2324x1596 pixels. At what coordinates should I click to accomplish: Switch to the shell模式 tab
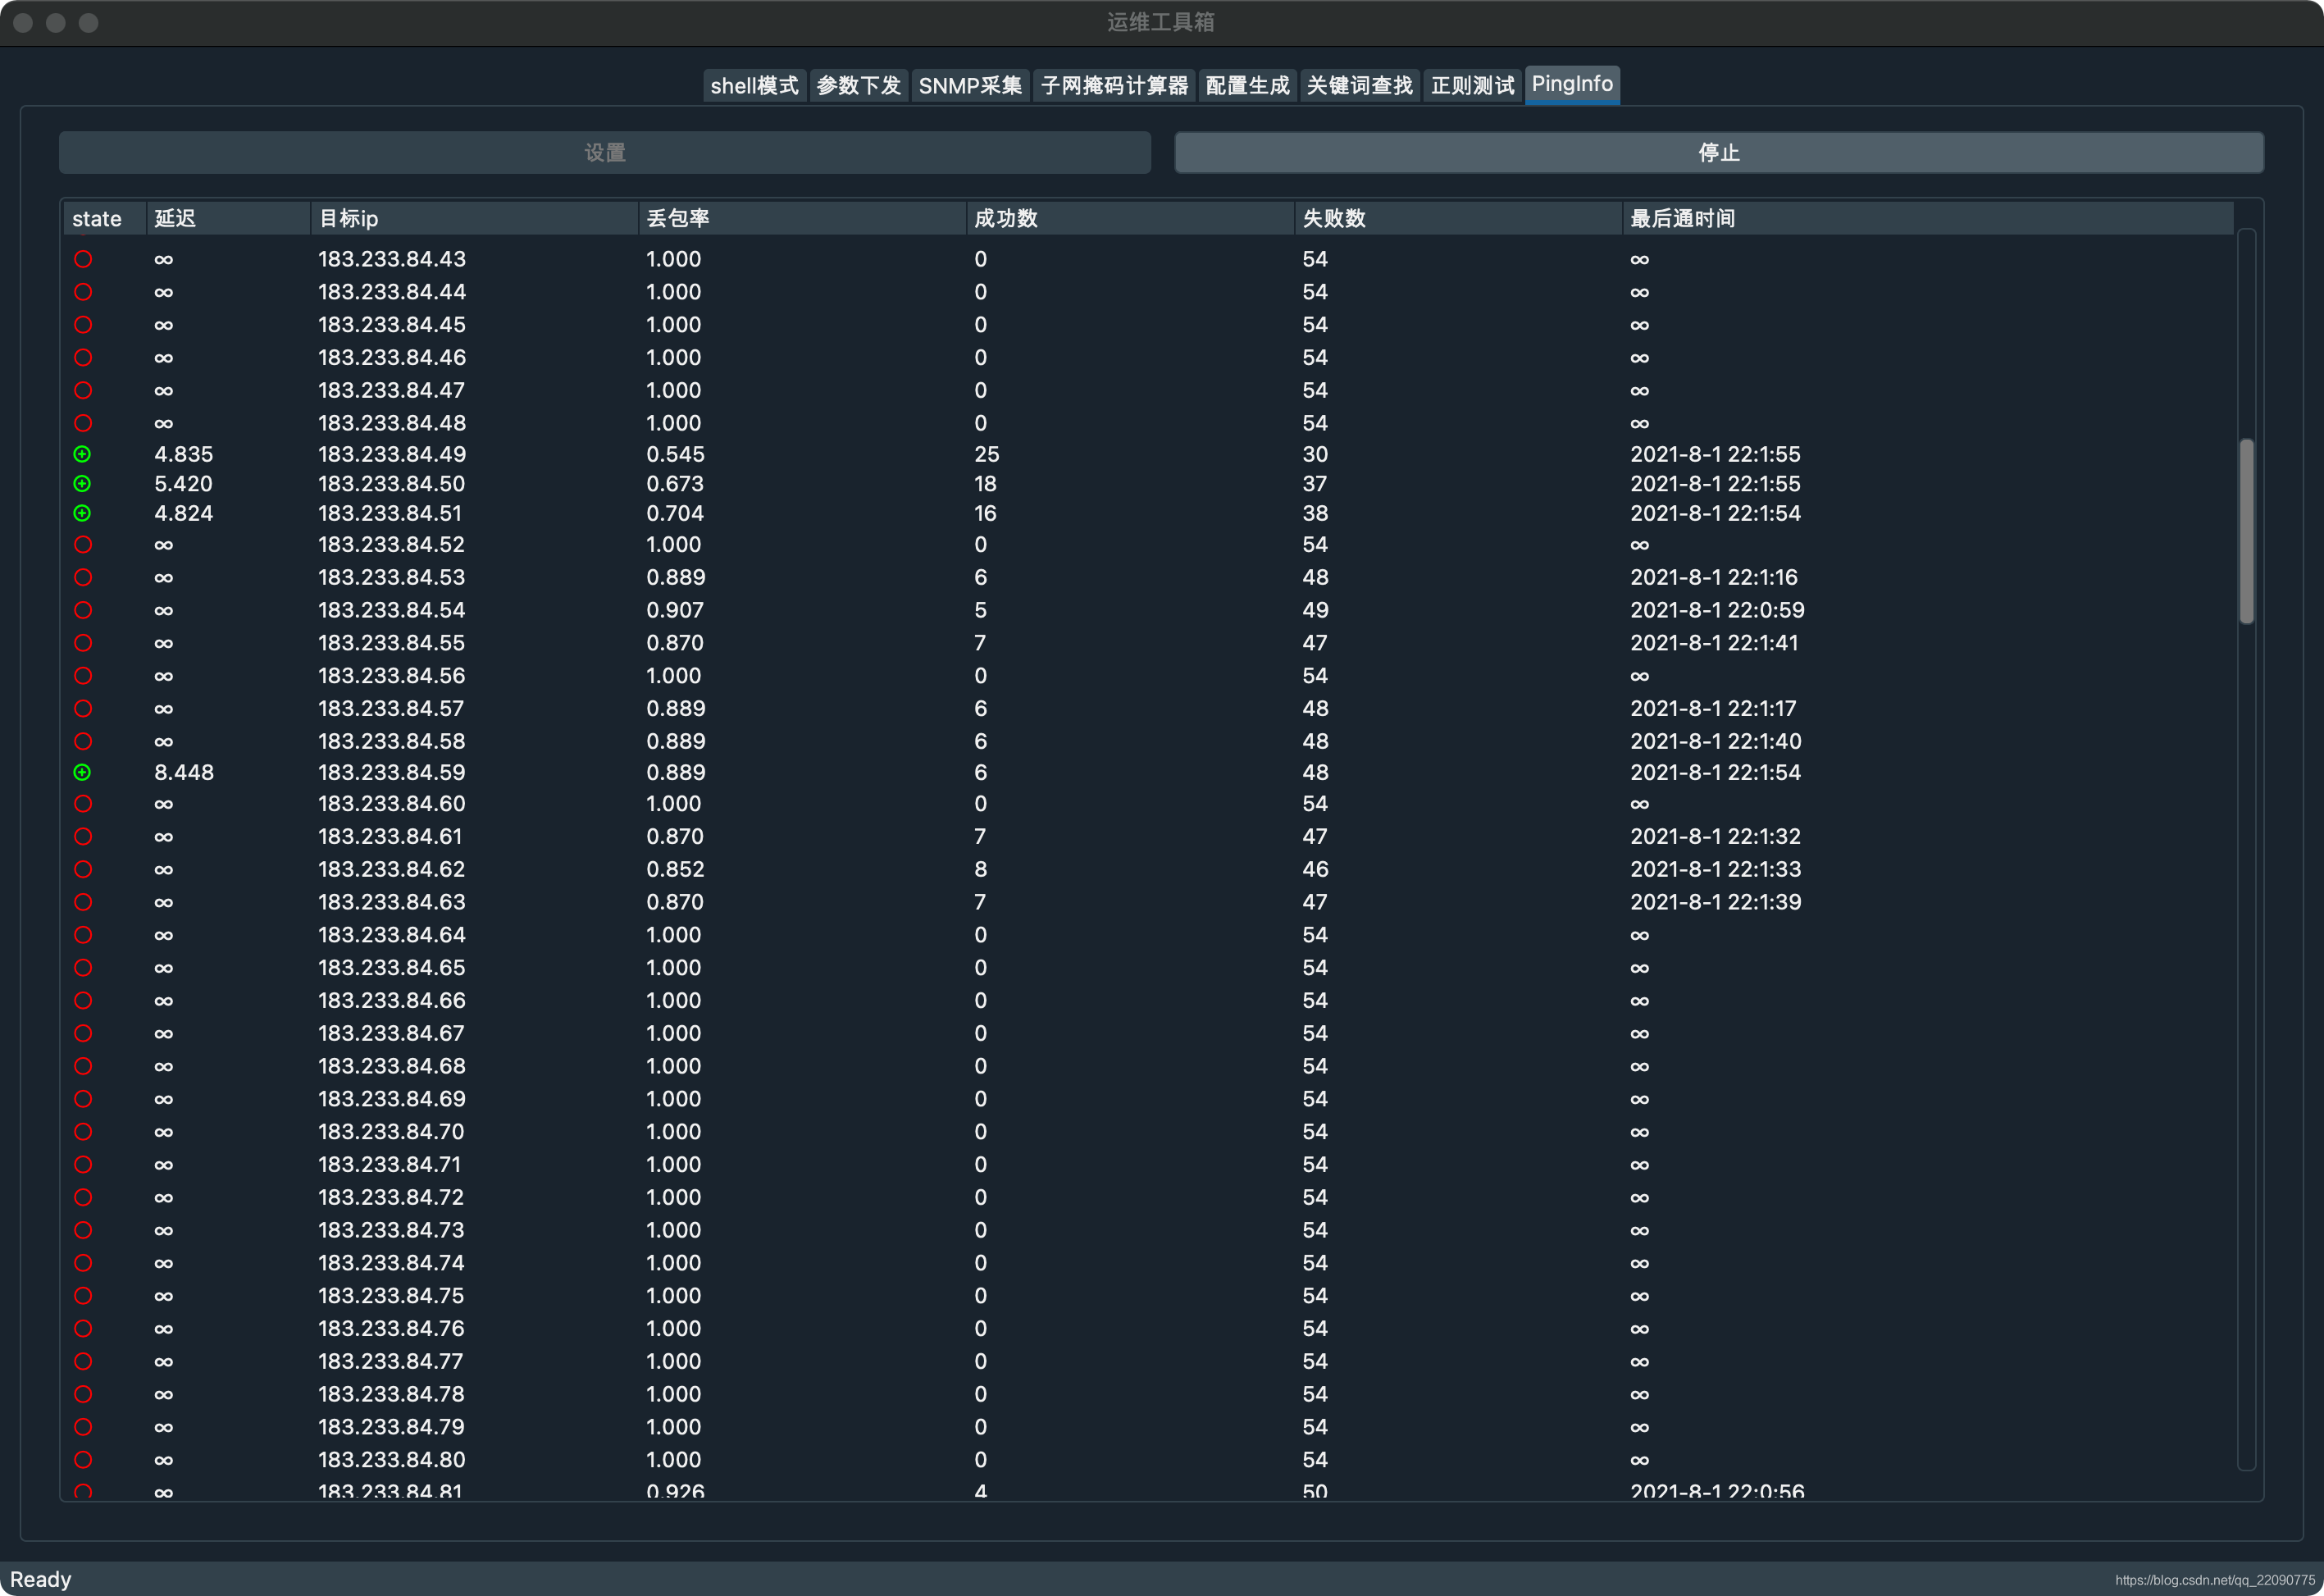point(754,86)
